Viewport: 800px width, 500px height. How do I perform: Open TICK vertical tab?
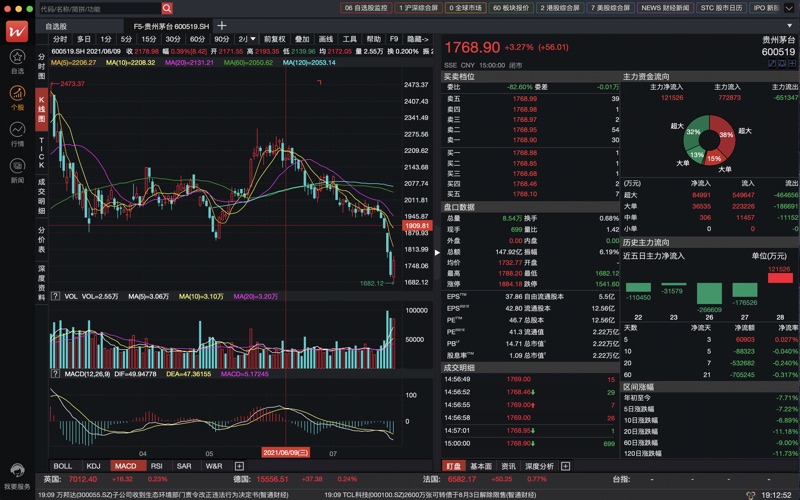click(41, 153)
